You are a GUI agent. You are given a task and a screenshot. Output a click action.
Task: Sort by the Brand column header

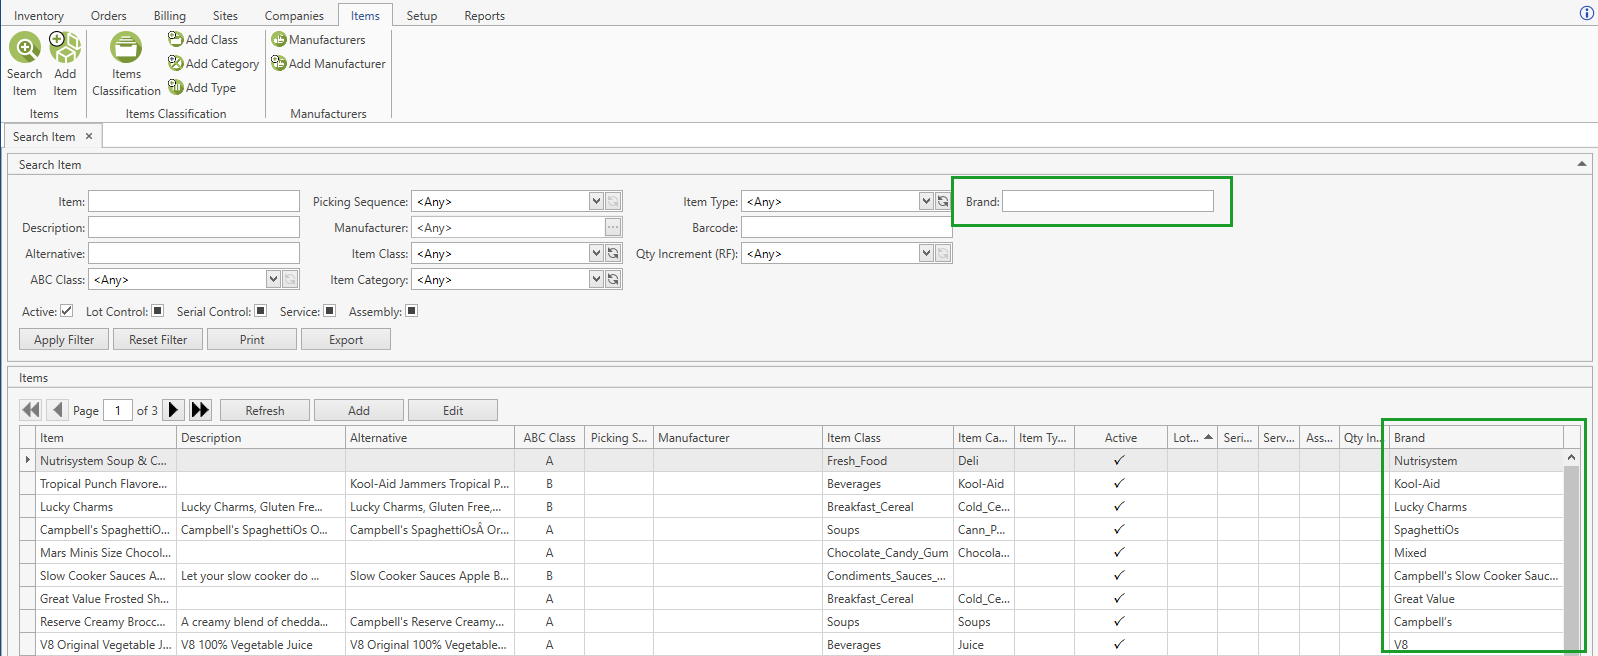(x=1476, y=437)
